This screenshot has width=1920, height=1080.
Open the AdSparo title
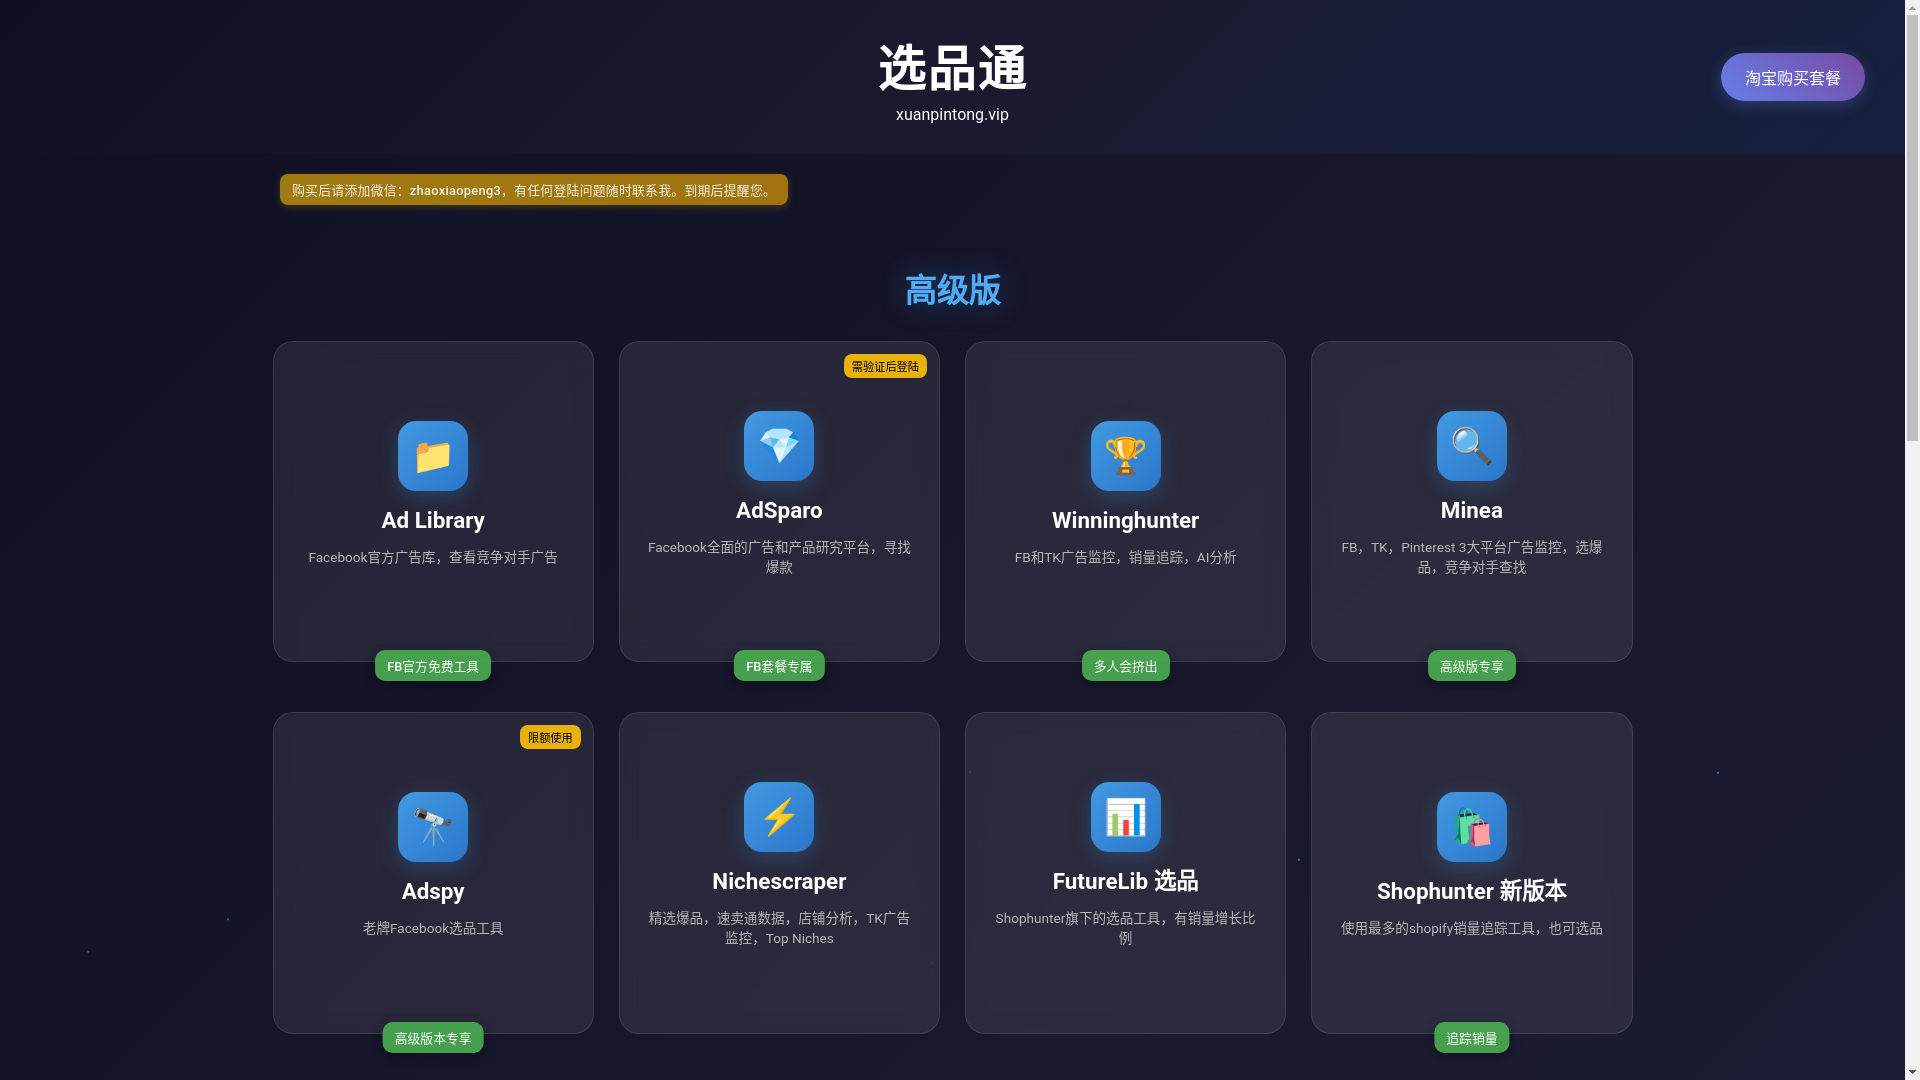click(779, 510)
